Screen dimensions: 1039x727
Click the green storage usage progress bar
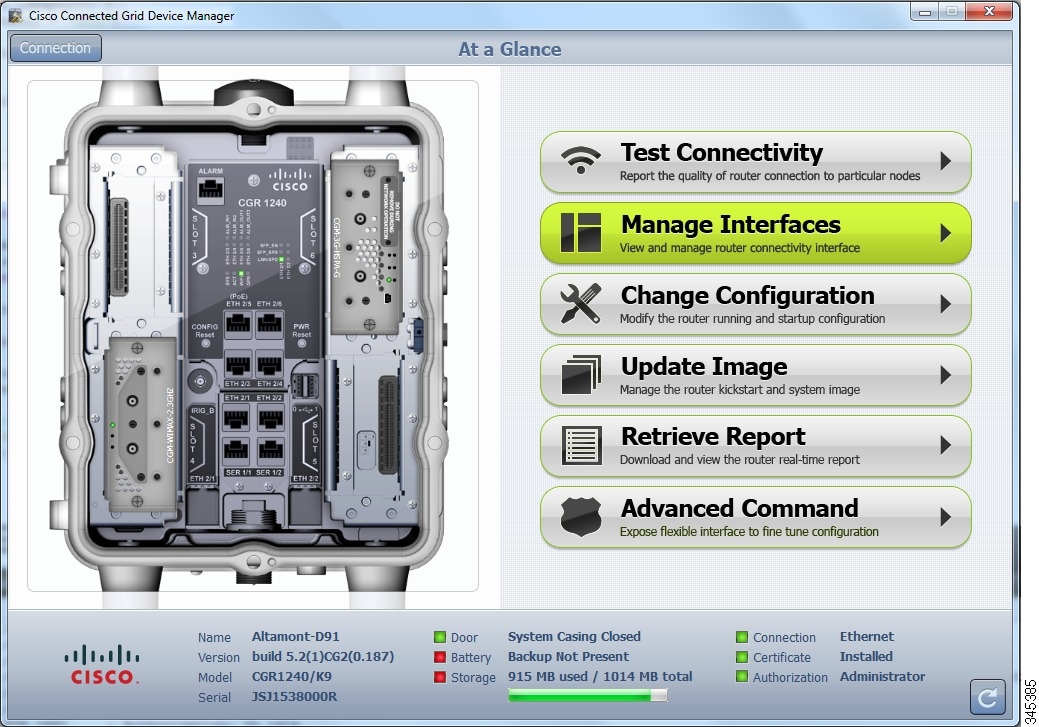(x=587, y=695)
